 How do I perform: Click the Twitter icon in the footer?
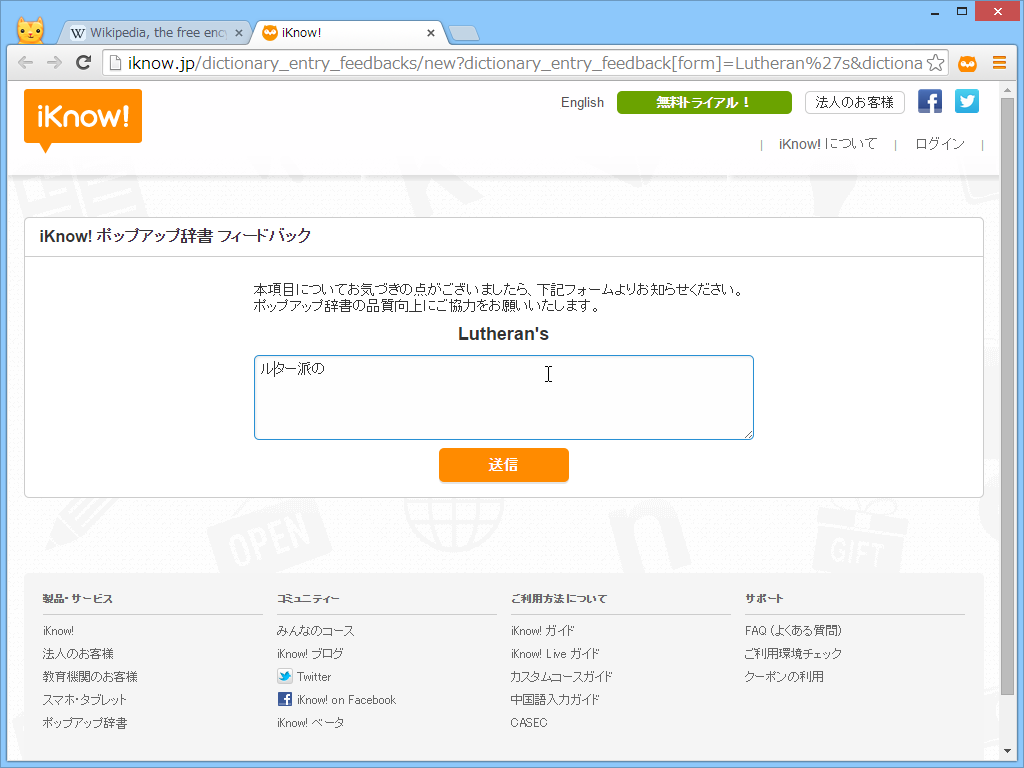click(x=283, y=676)
